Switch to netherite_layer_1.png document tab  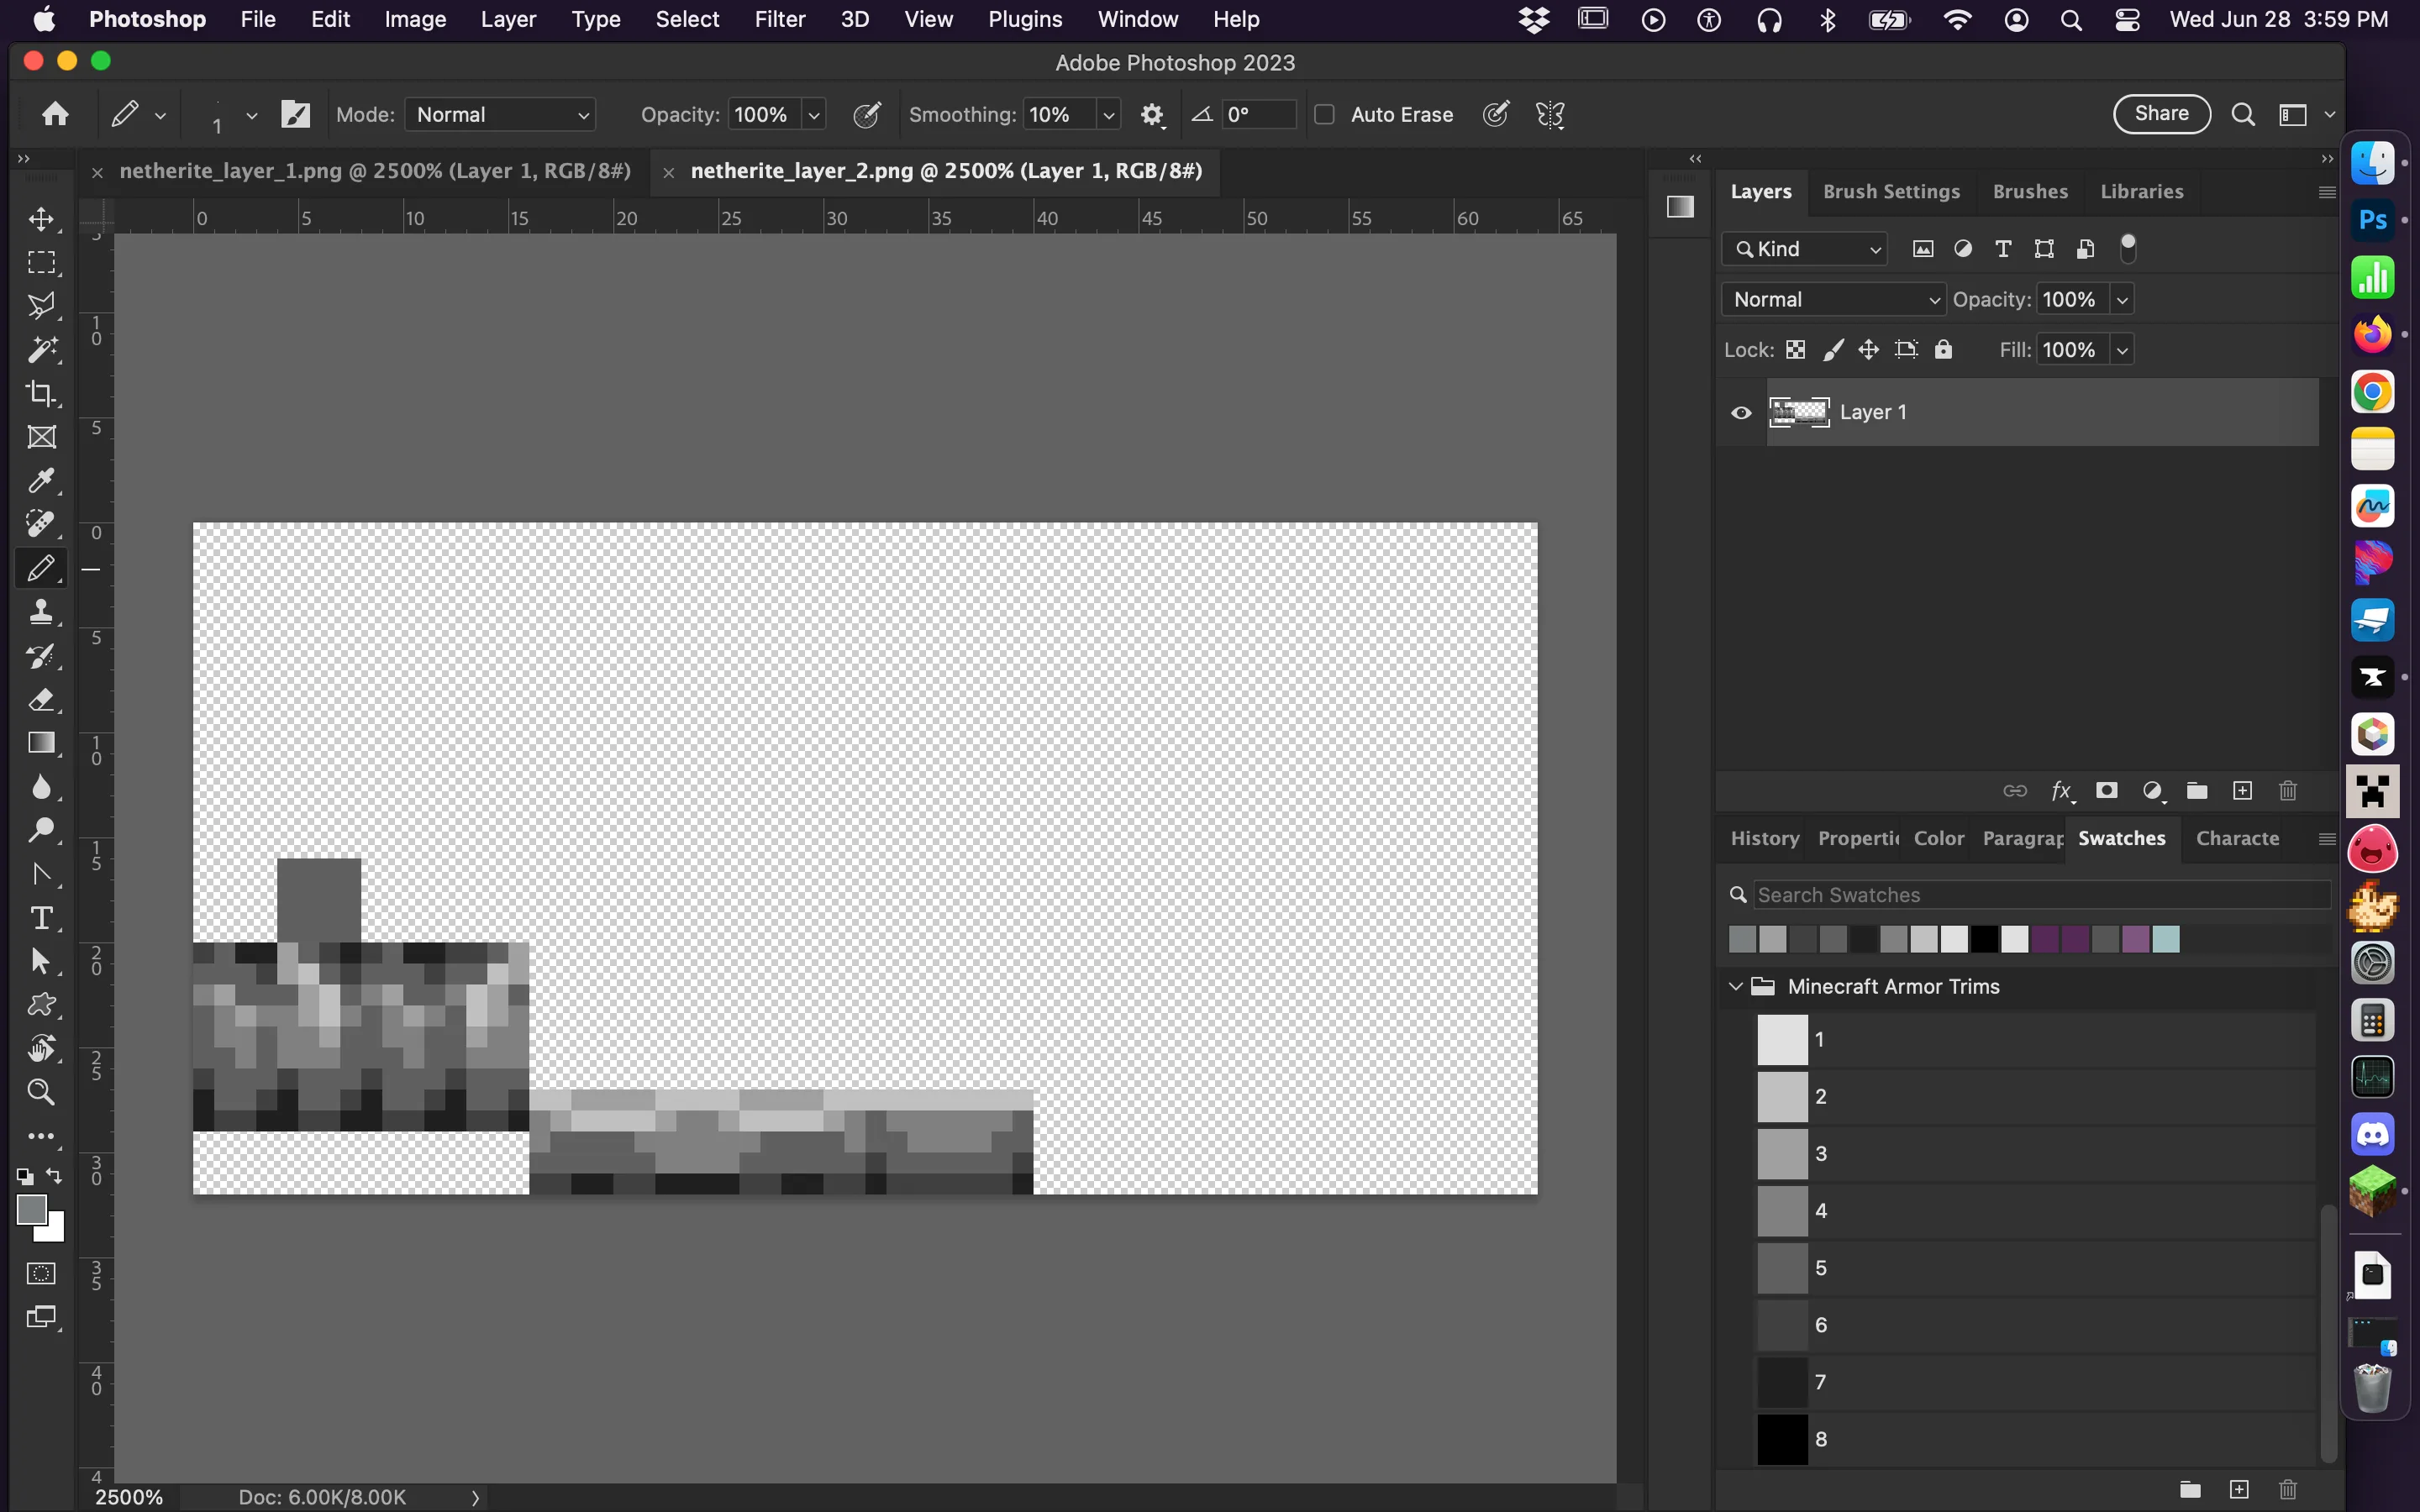pyautogui.click(x=375, y=171)
